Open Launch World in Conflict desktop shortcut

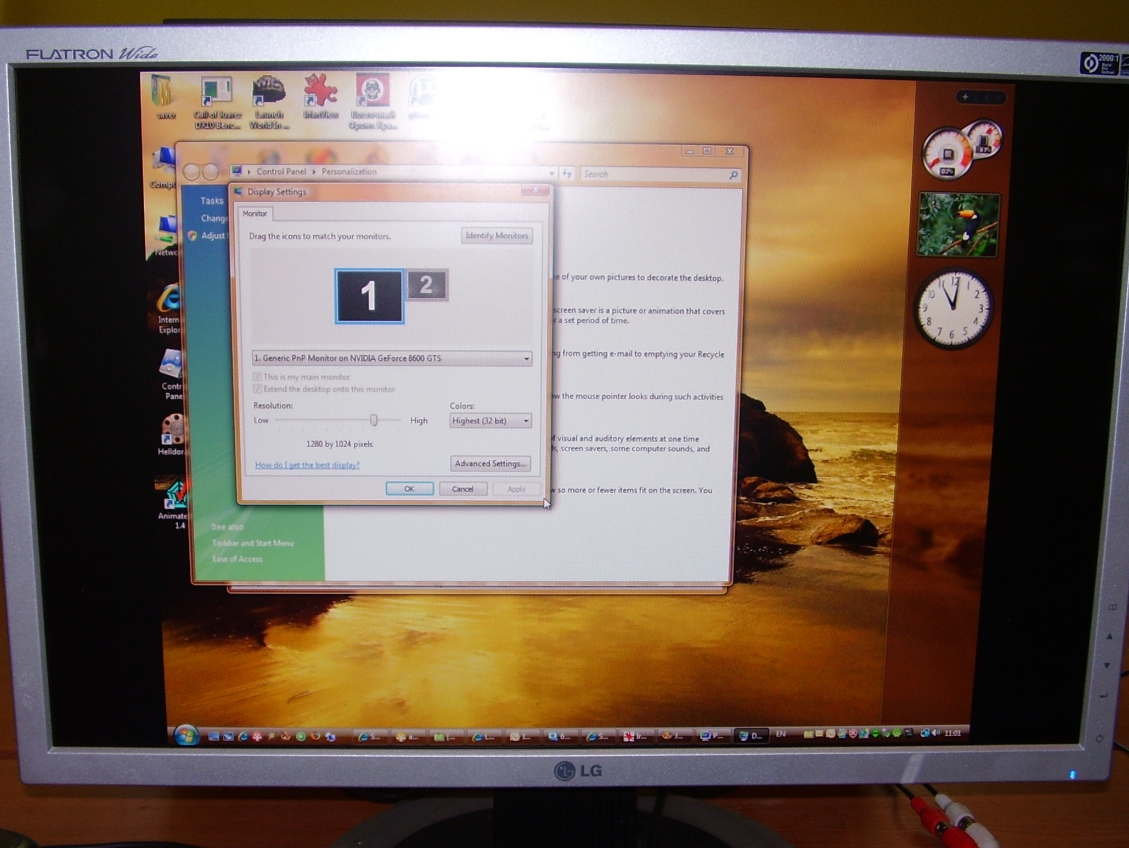pyautogui.click(x=269, y=102)
